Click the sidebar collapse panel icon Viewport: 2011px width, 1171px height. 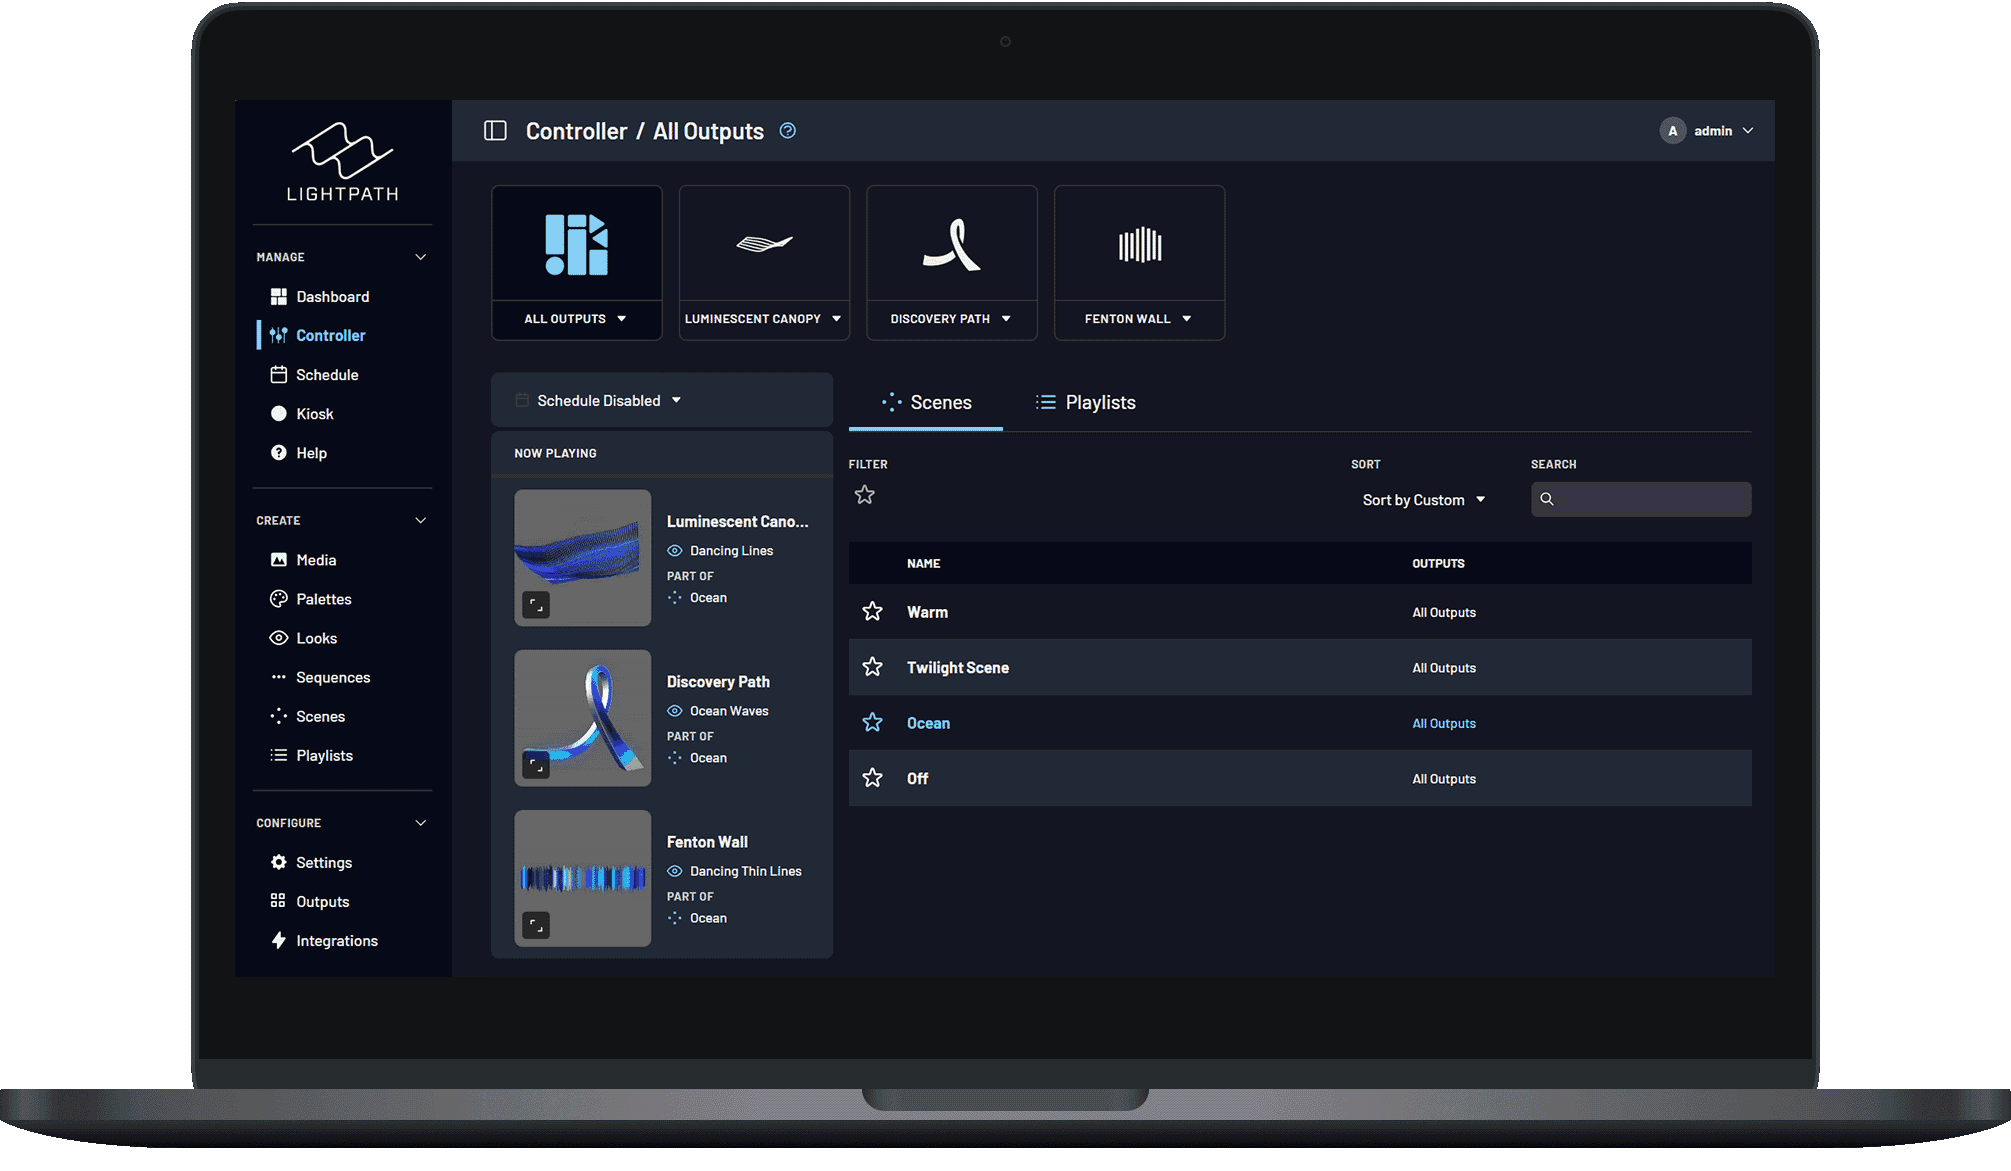pyautogui.click(x=495, y=131)
